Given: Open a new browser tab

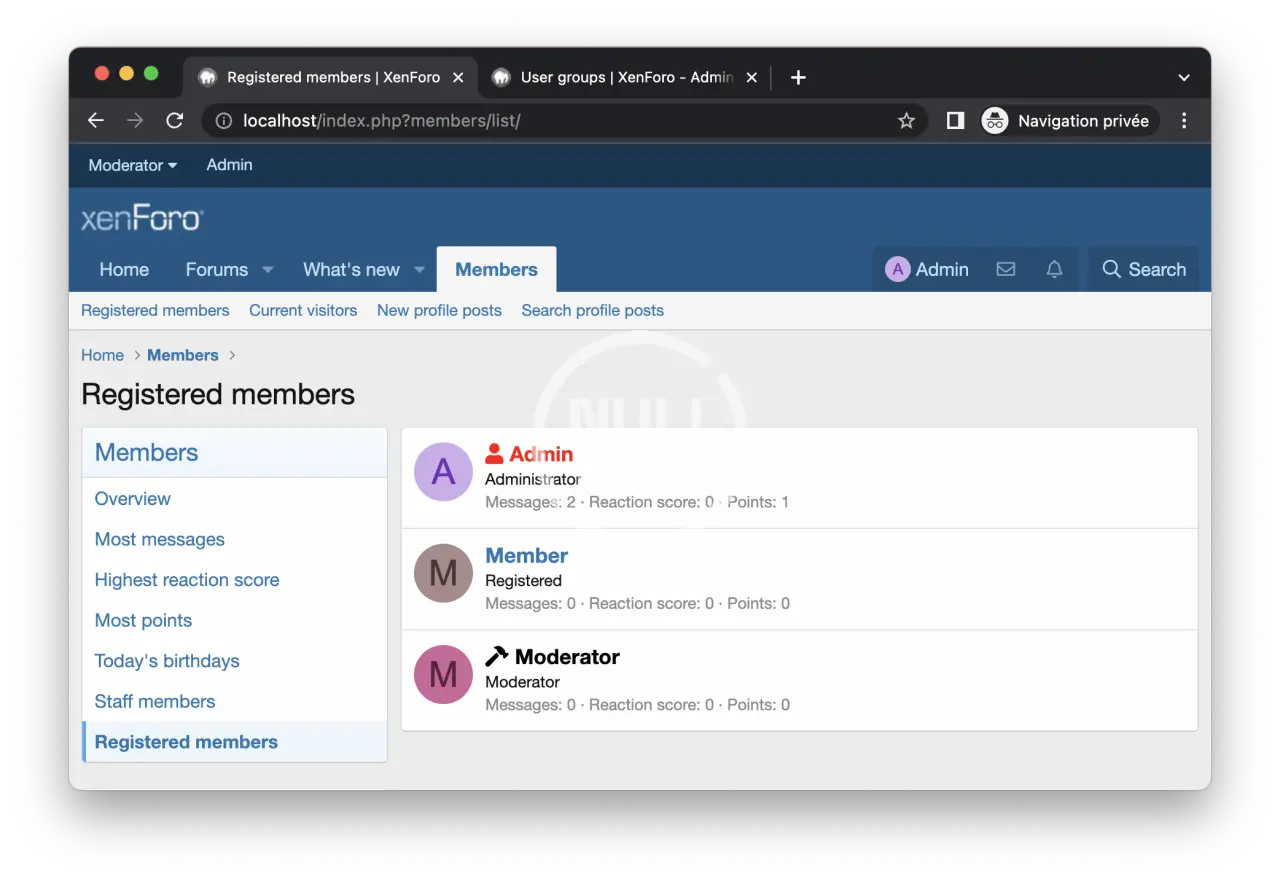Looking at the screenshot, I should [798, 78].
